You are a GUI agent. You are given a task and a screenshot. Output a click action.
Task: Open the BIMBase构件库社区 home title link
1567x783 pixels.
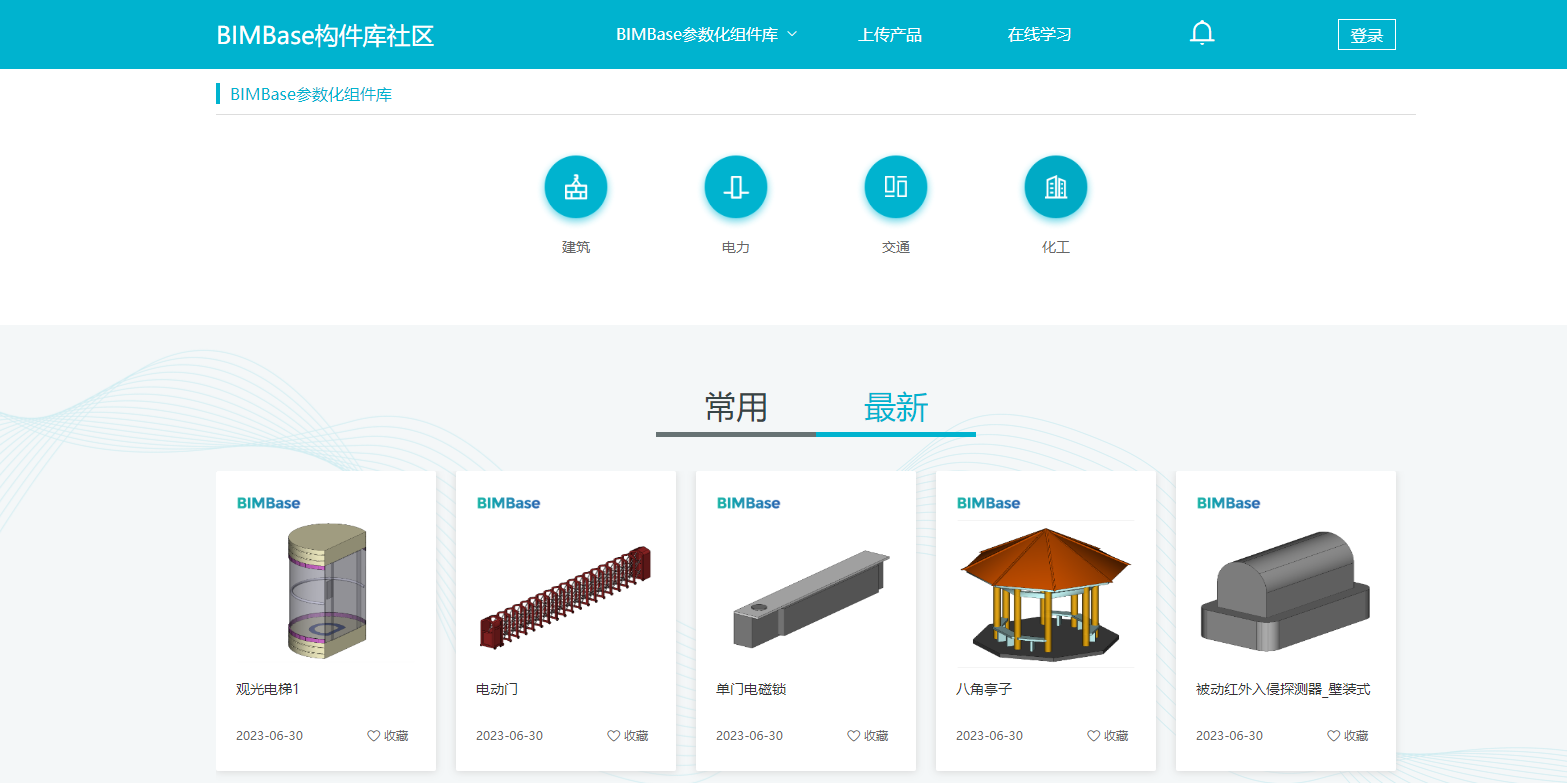(x=325, y=36)
